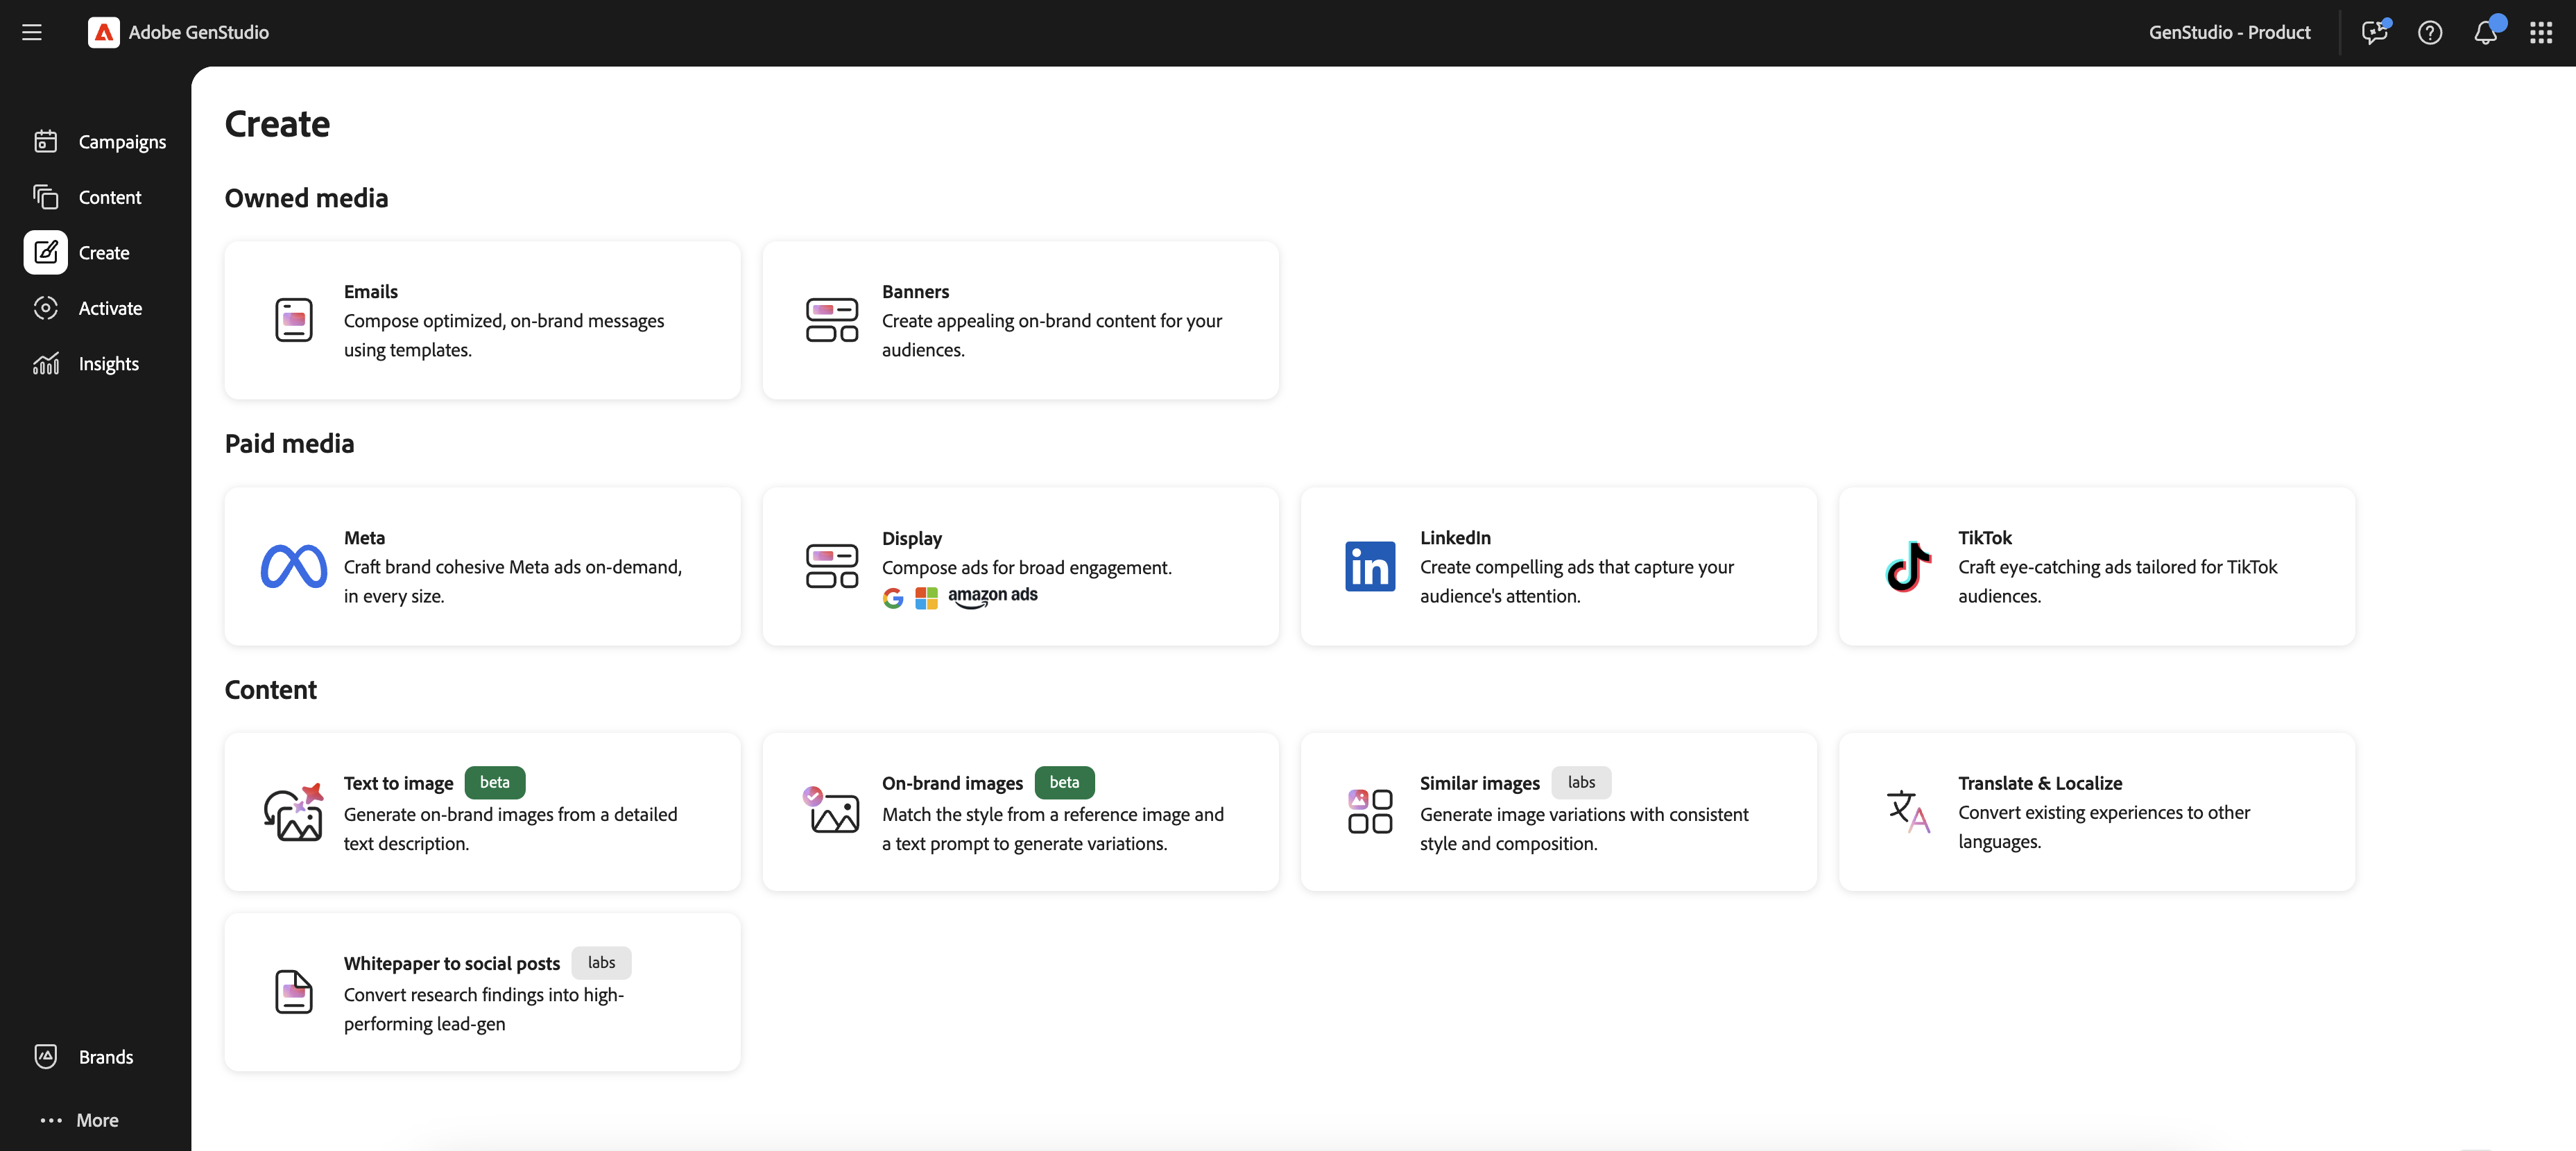This screenshot has height=1151, width=2576.
Task: Click the labs badge on Whitepaper to social posts
Action: (601, 962)
